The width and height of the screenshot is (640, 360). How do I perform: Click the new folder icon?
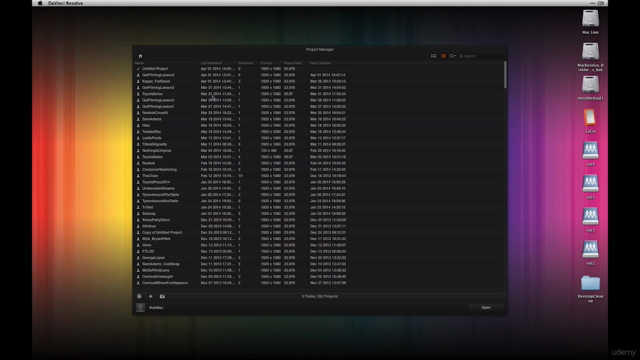coord(162,296)
